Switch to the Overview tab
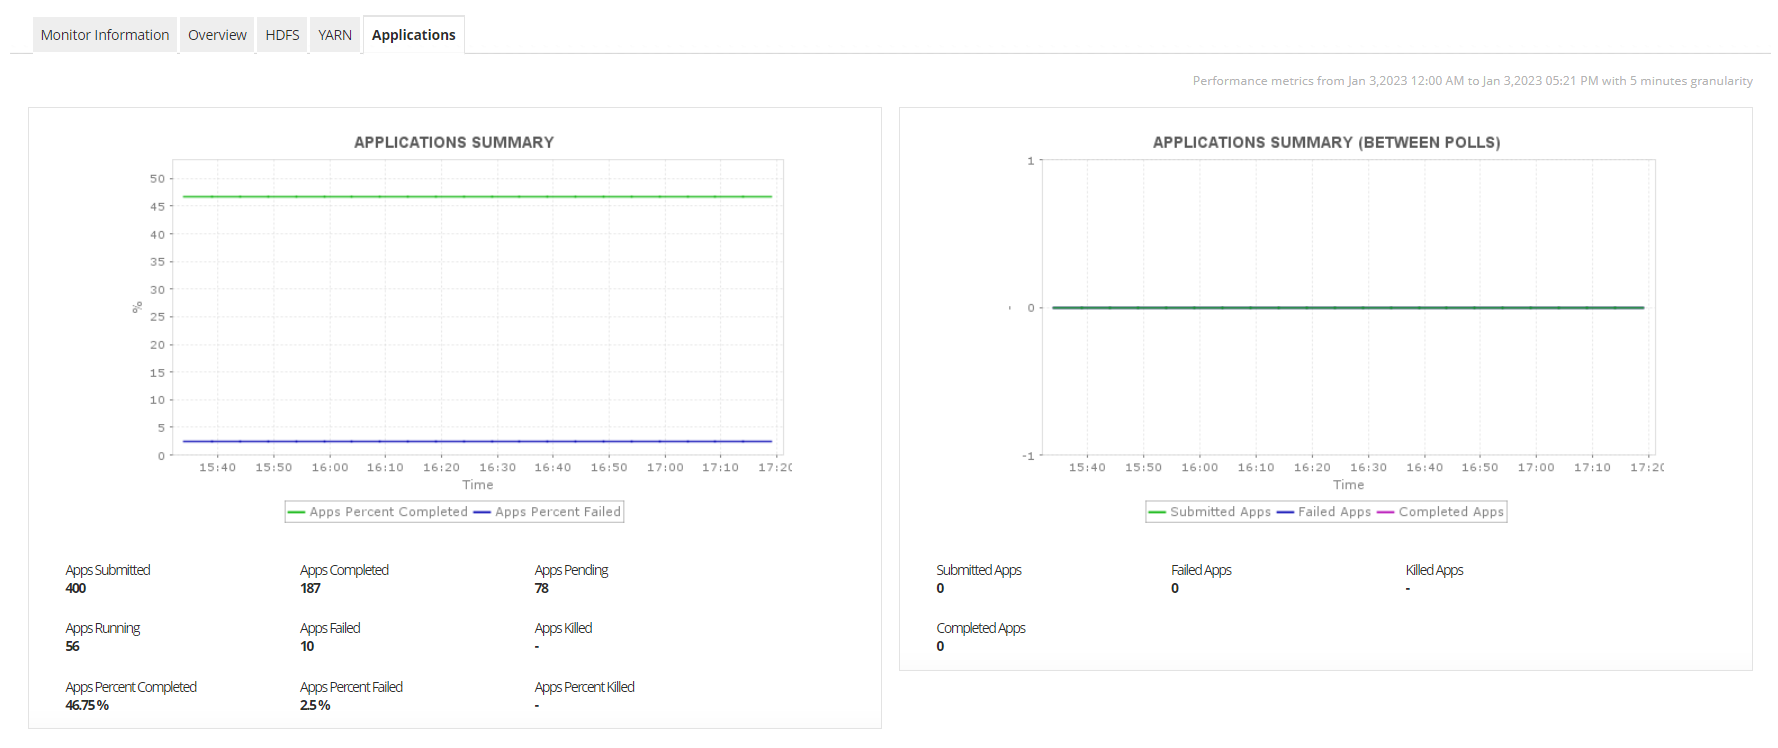Screen dimensions: 1778x748 coord(217,35)
